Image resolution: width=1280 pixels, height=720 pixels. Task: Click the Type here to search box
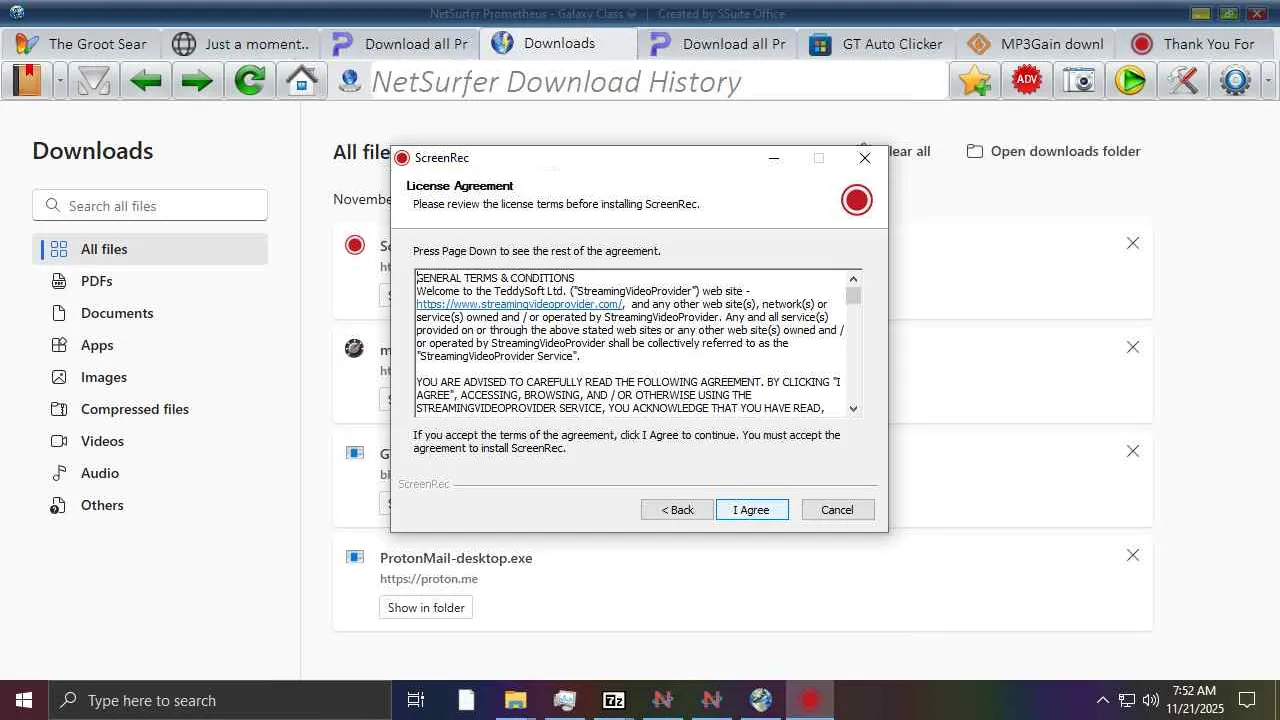(x=220, y=700)
